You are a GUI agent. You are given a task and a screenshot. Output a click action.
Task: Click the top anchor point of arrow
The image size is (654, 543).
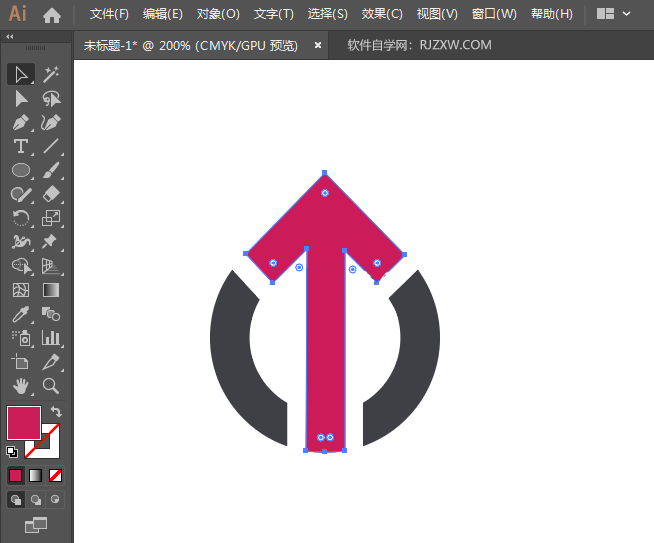click(x=324, y=173)
